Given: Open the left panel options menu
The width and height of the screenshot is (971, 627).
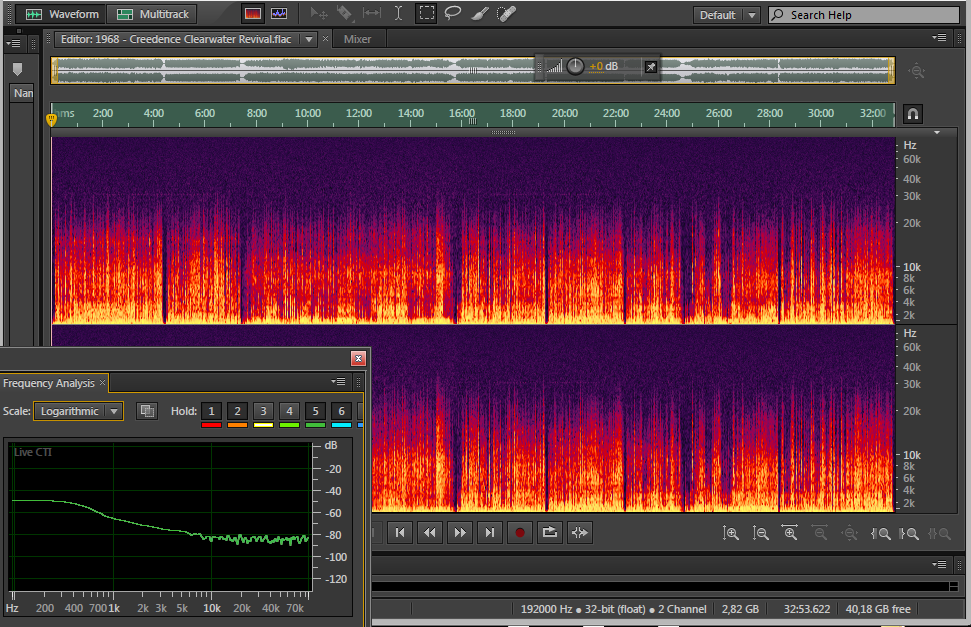Looking at the screenshot, I should [13, 43].
